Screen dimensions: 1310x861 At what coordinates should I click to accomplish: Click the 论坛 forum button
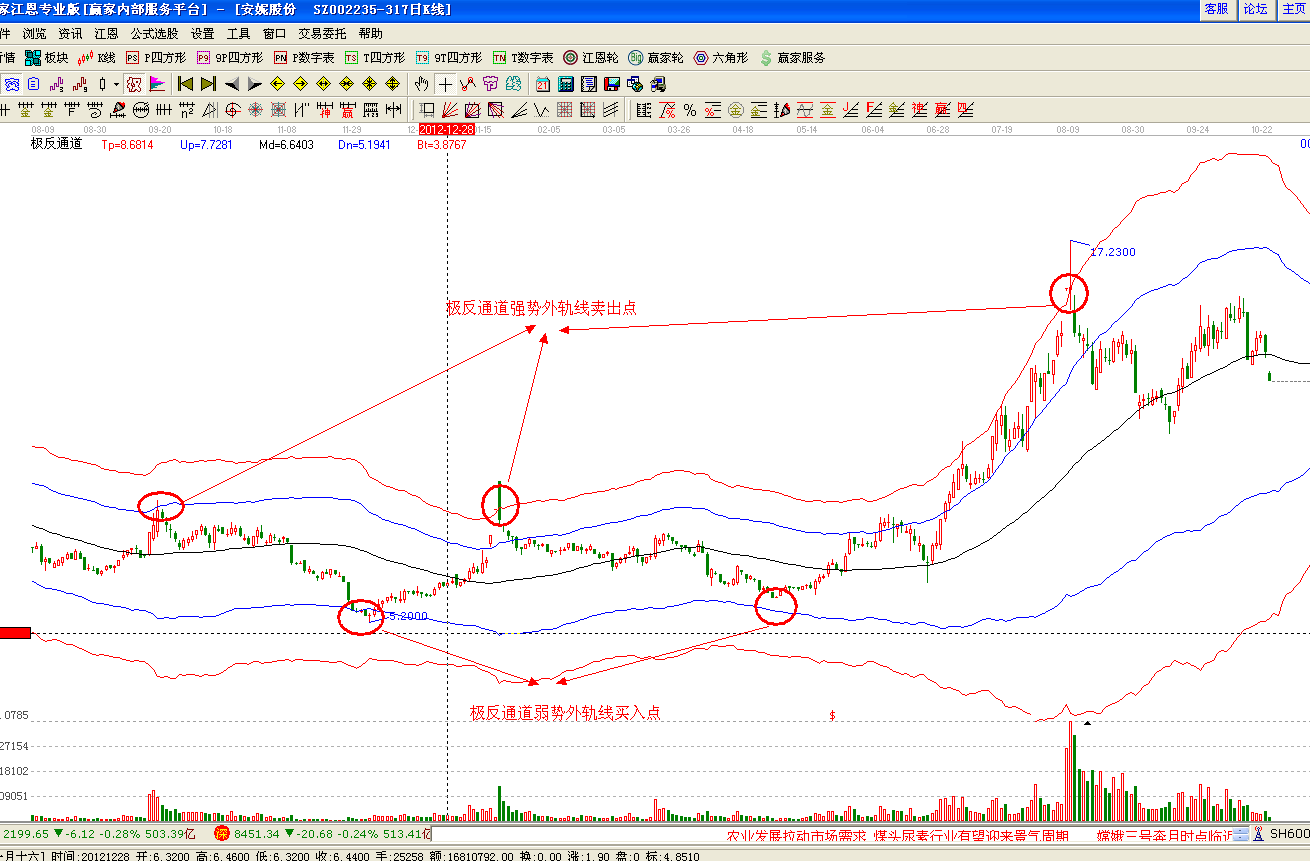(x=1254, y=9)
